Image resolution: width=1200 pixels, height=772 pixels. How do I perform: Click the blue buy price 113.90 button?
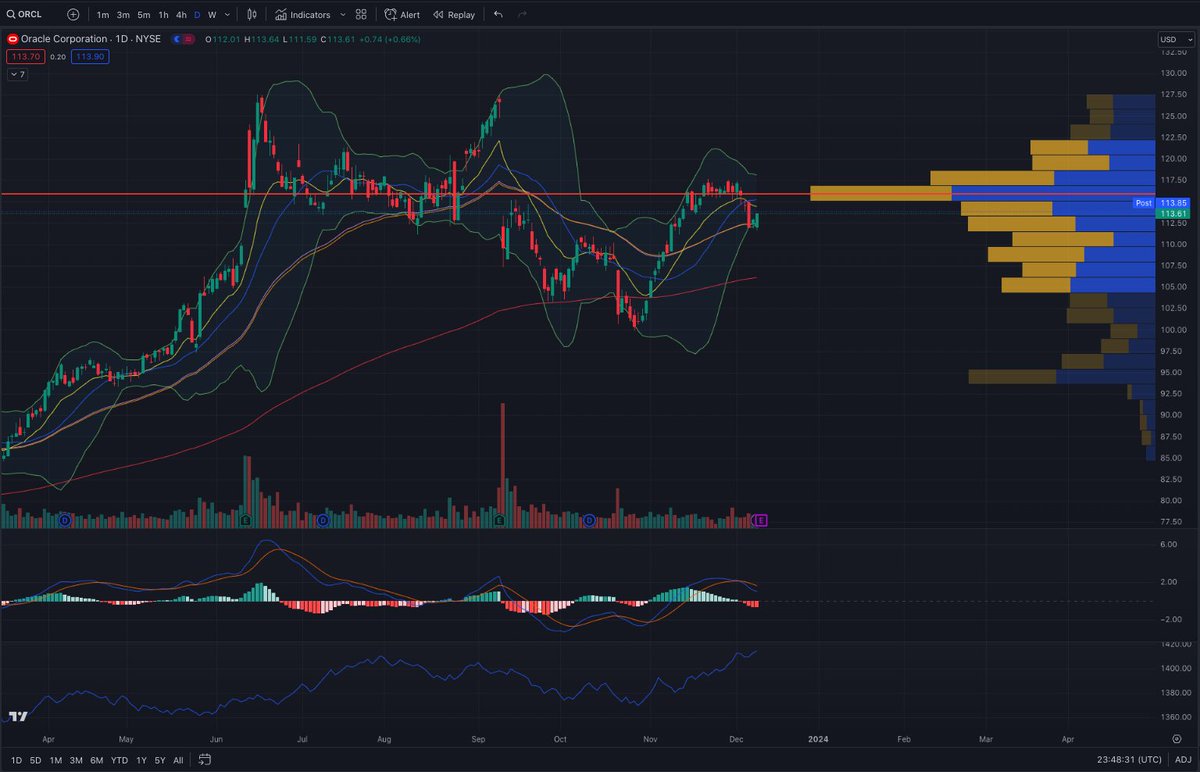(x=90, y=57)
